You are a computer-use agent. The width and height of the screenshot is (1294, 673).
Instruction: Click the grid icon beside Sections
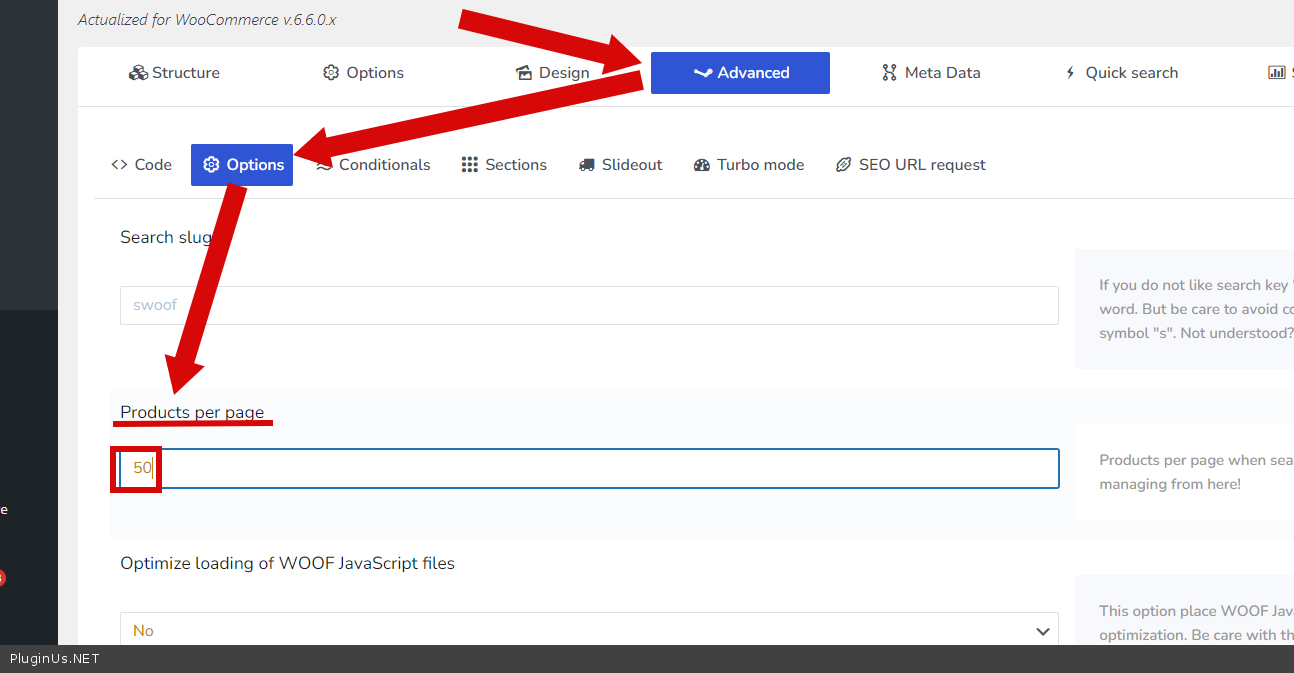pyautogui.click(x=470, y=165)
